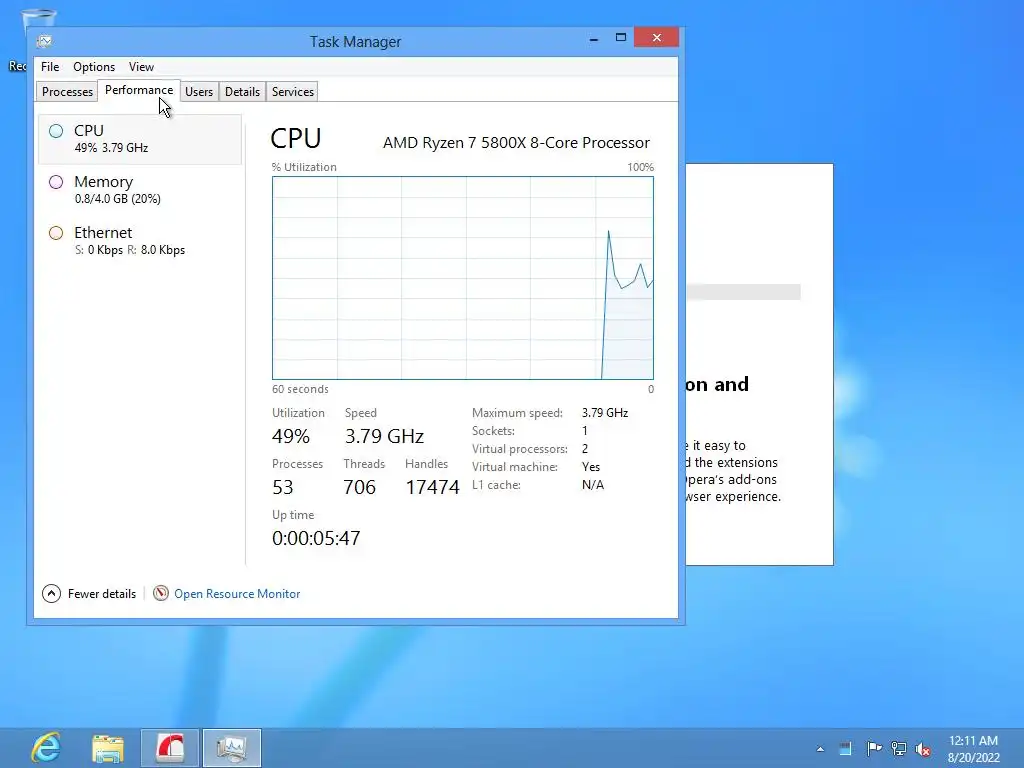Click the orange Ethernet circle icon
Screen dimensions: 1024x768
coord(56,232)
